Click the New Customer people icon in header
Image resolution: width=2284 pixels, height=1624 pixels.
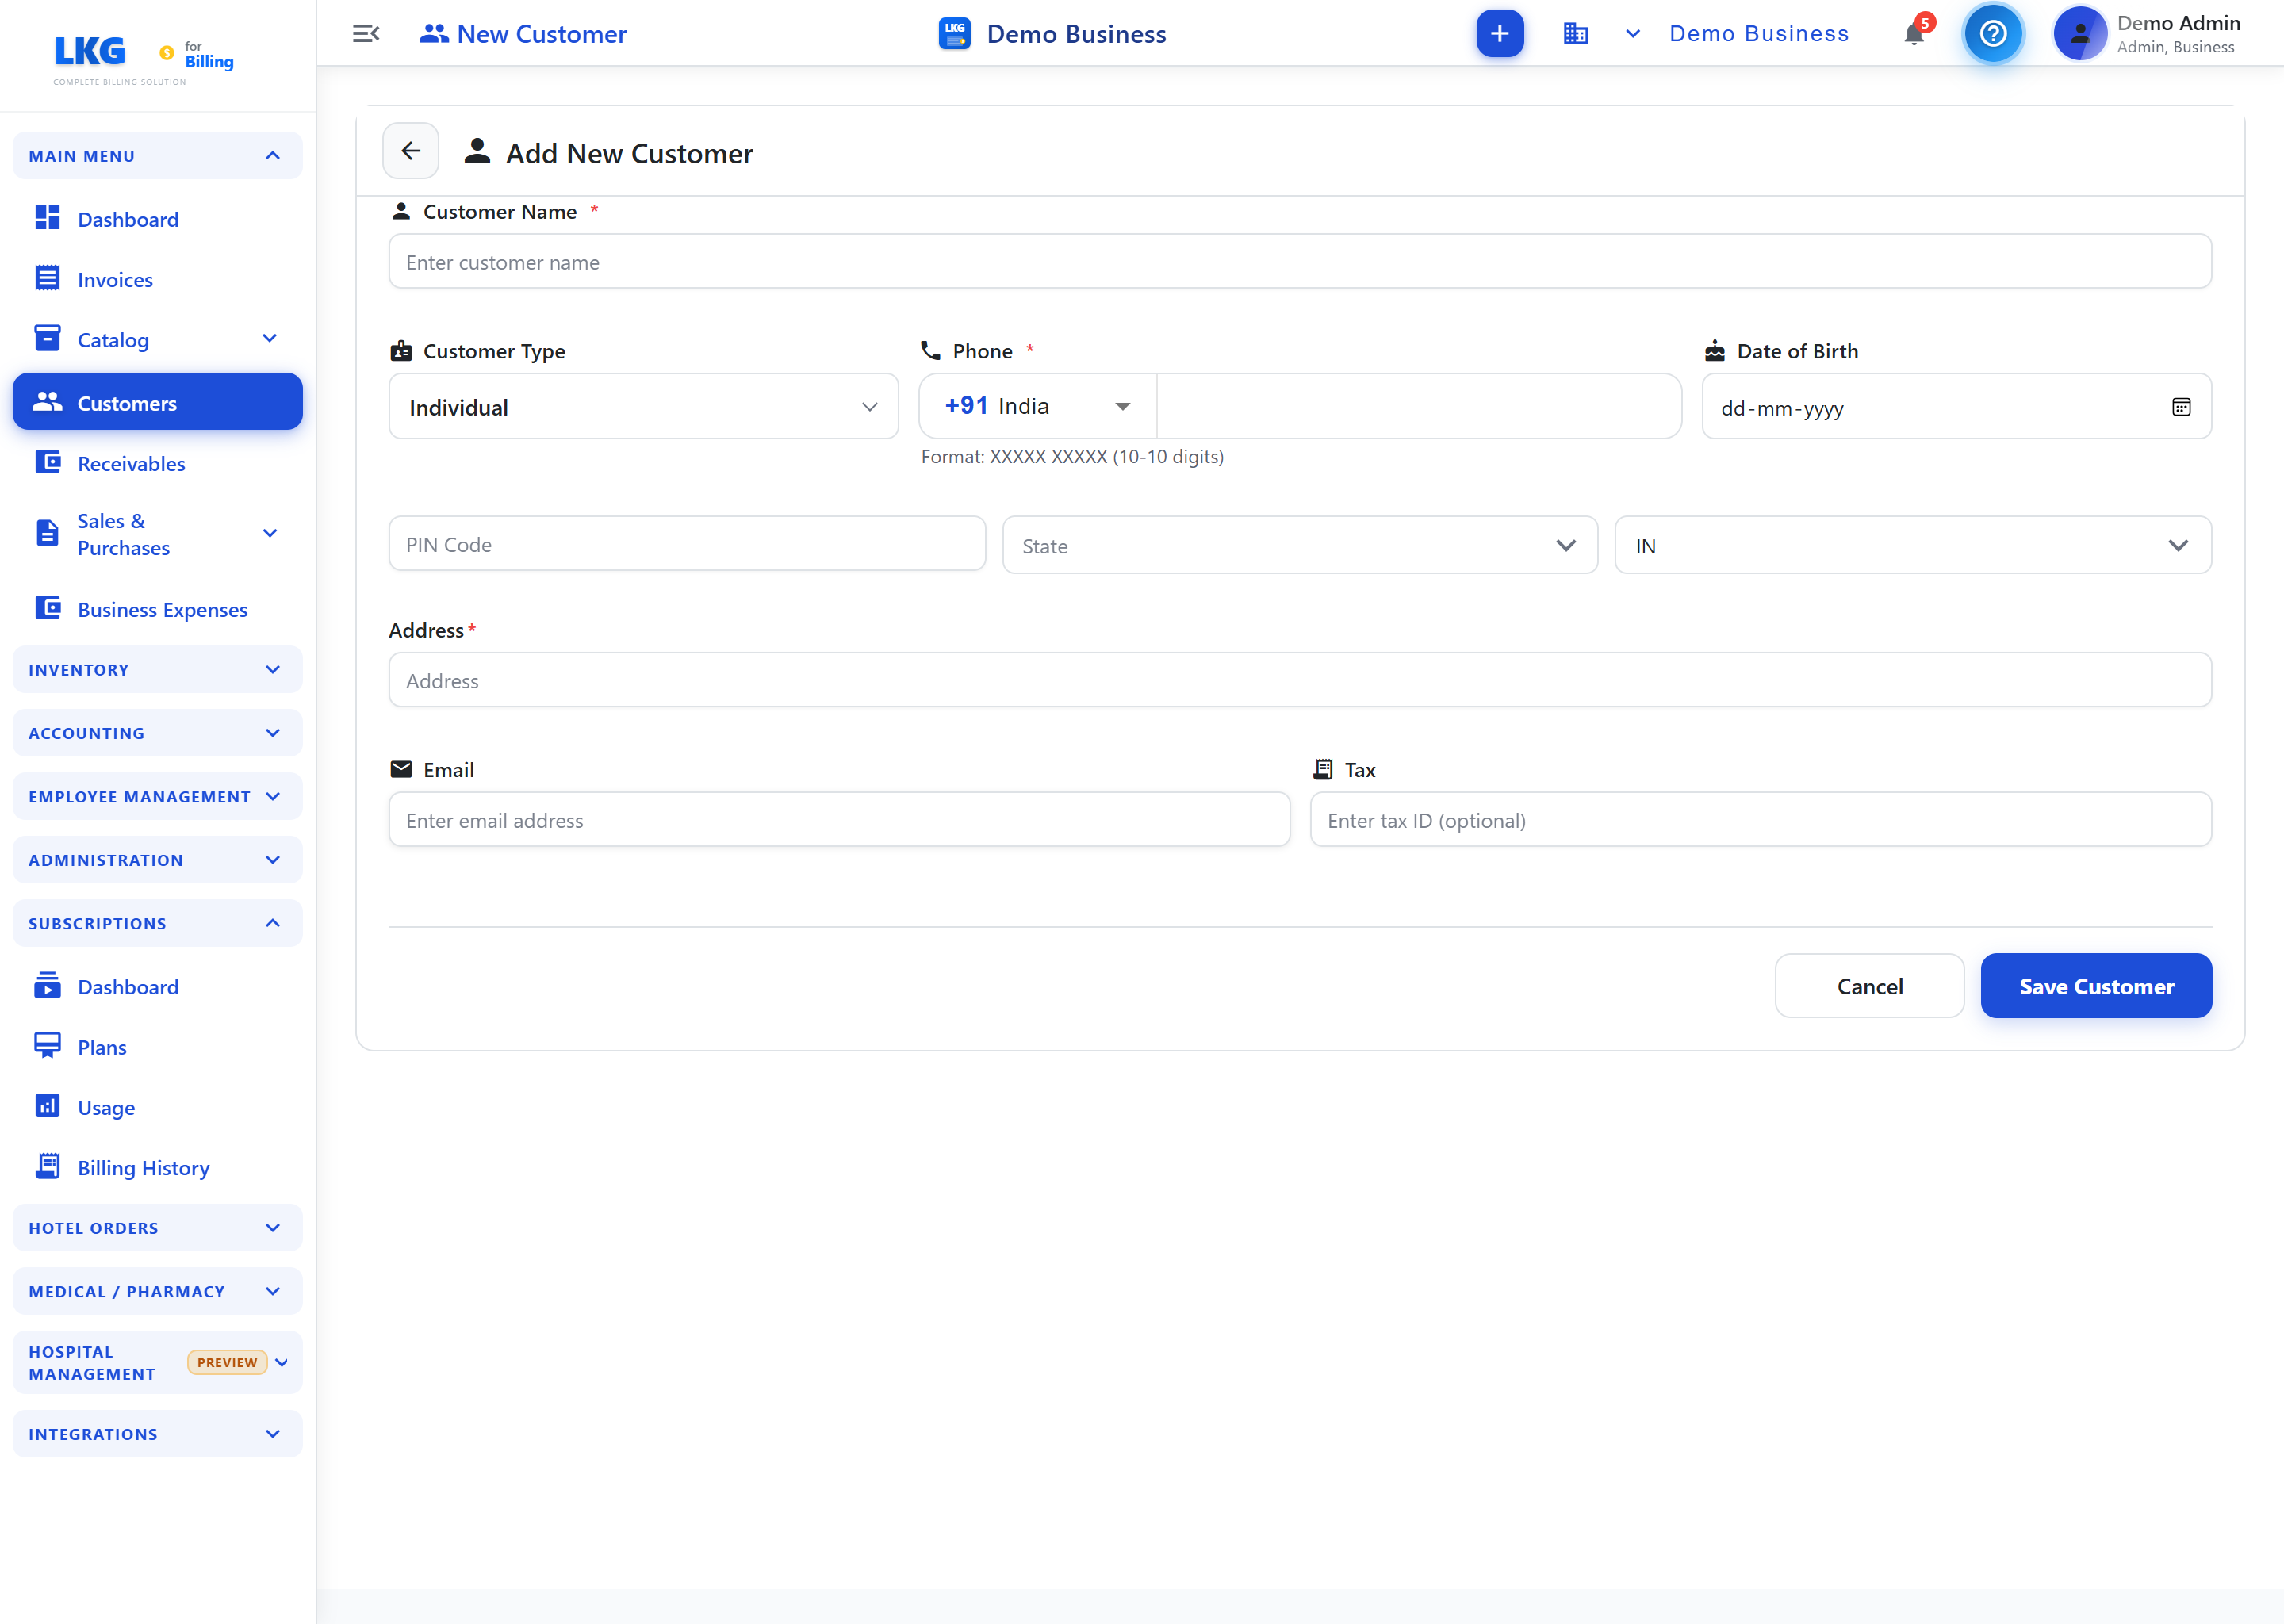coord(433,34)
